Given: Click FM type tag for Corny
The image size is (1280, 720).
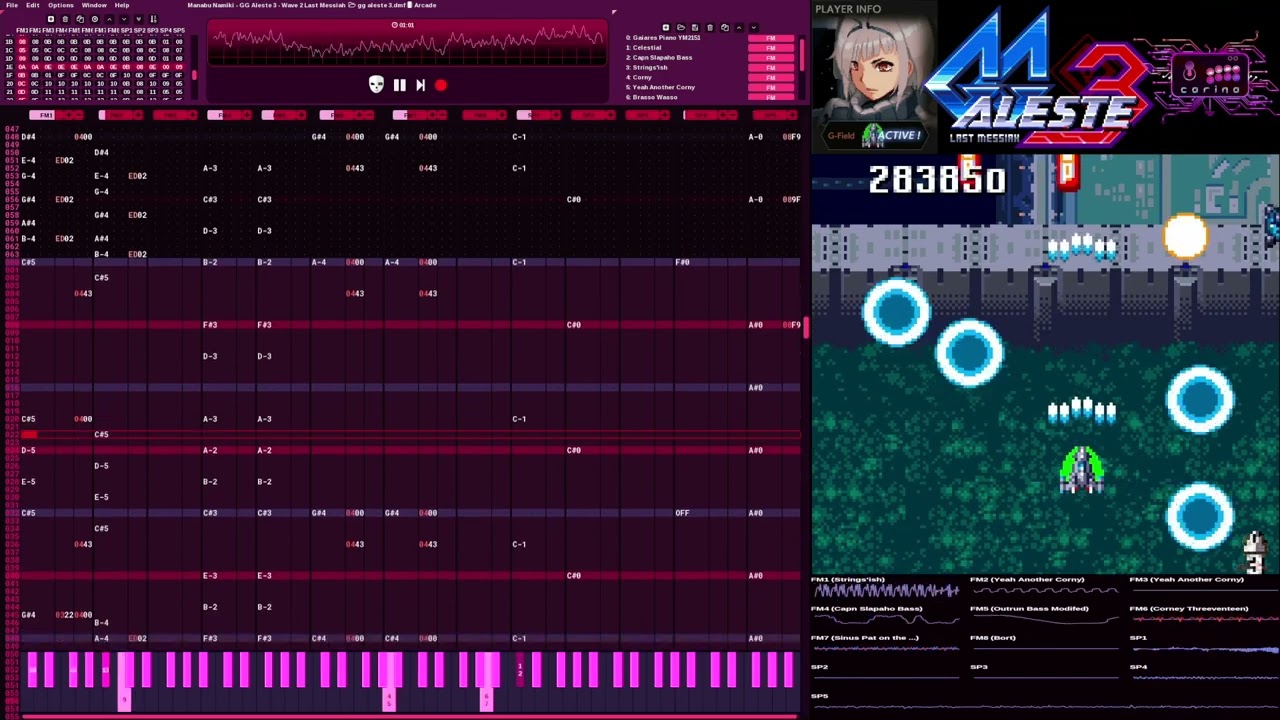Looking at the screenshot, I should pos(771,77).
